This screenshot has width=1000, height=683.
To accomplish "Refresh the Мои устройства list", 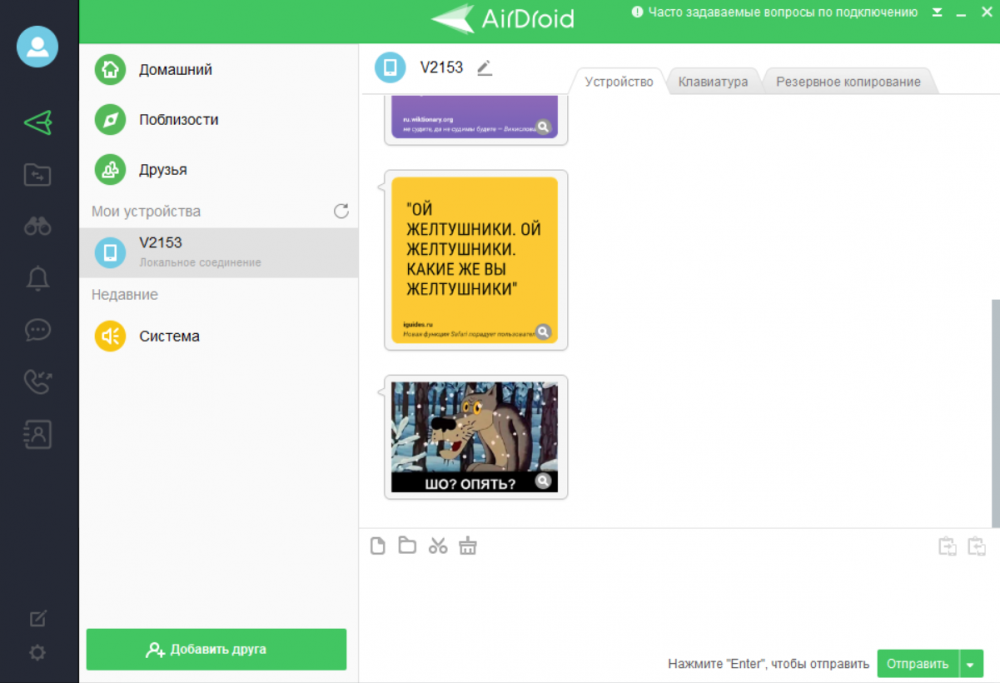I will click(x=341, y=211).
